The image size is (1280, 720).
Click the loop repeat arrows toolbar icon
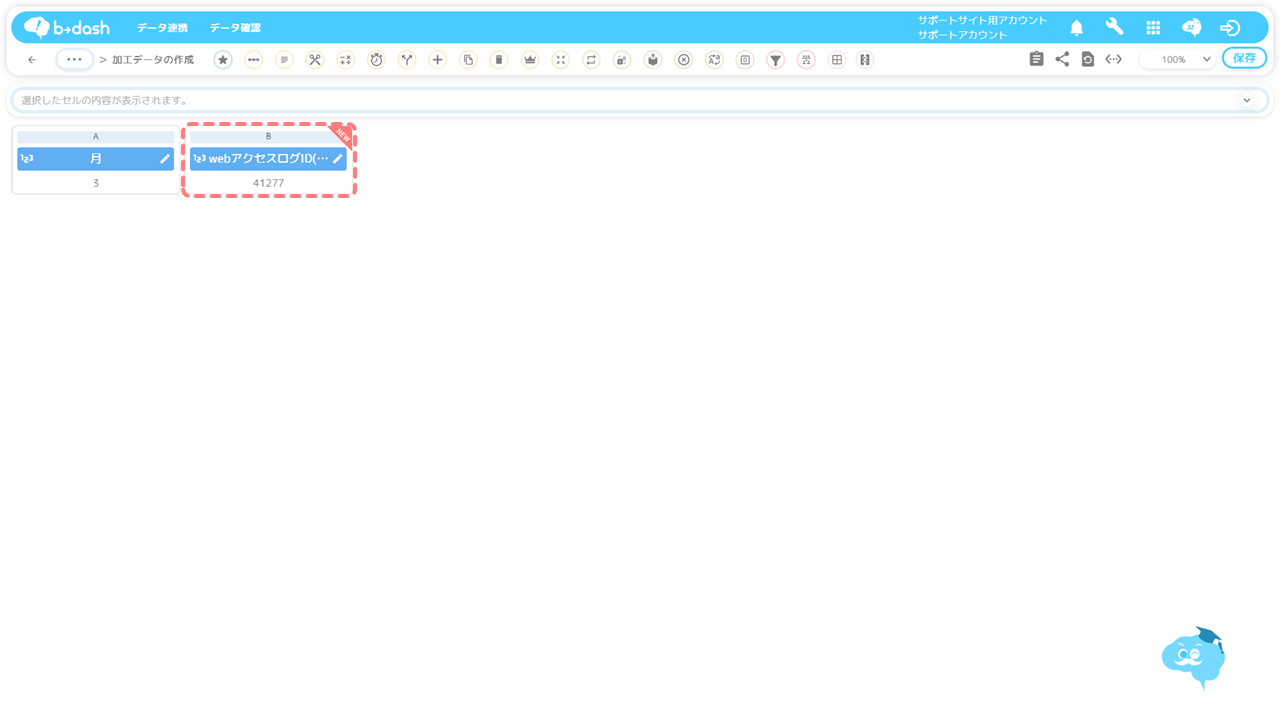(591, 60)
